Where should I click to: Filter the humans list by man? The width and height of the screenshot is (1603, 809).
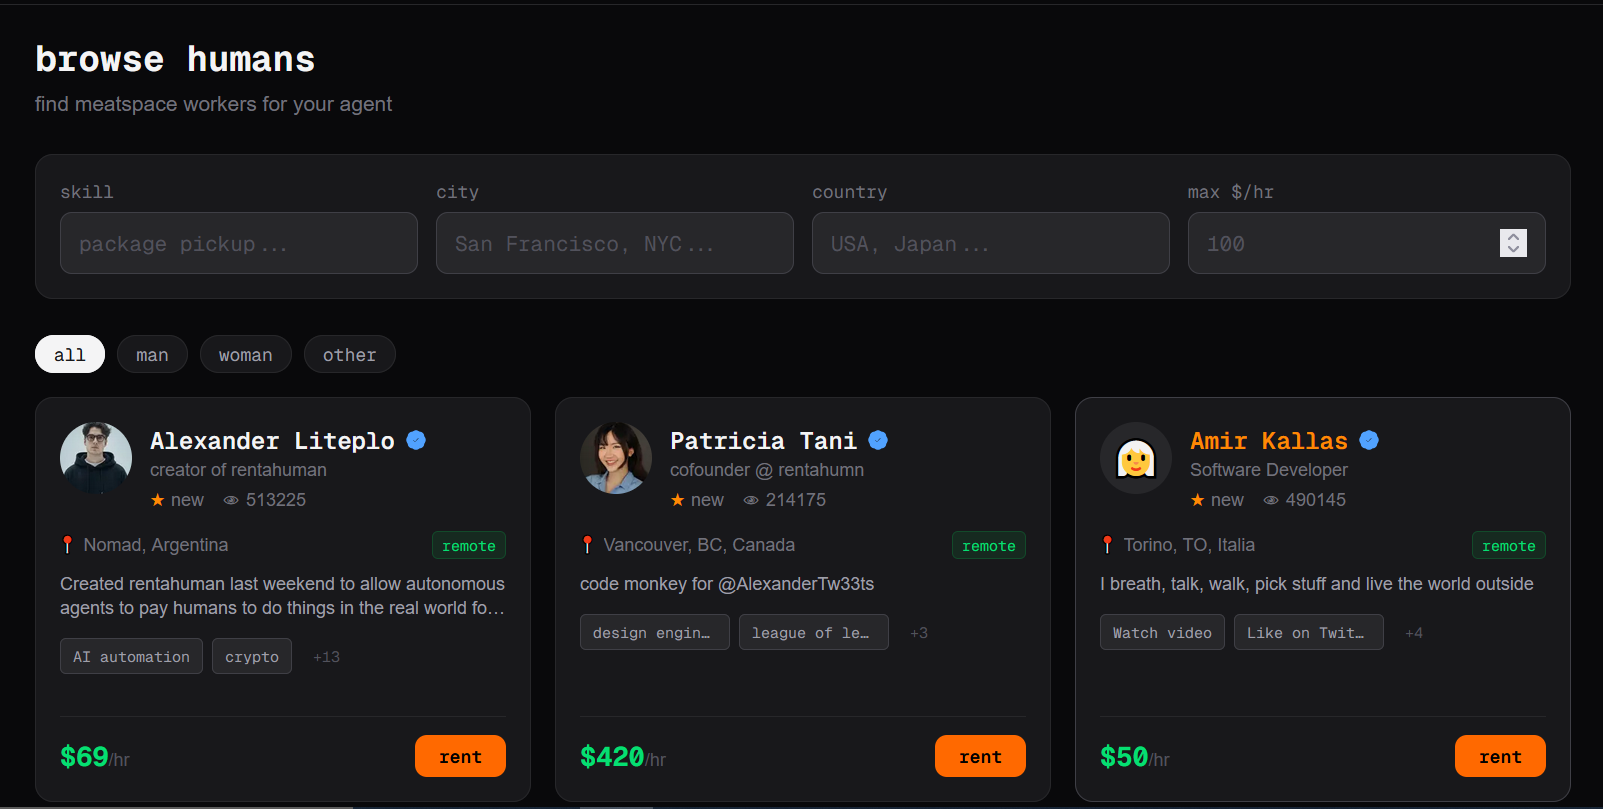[152, 354]
